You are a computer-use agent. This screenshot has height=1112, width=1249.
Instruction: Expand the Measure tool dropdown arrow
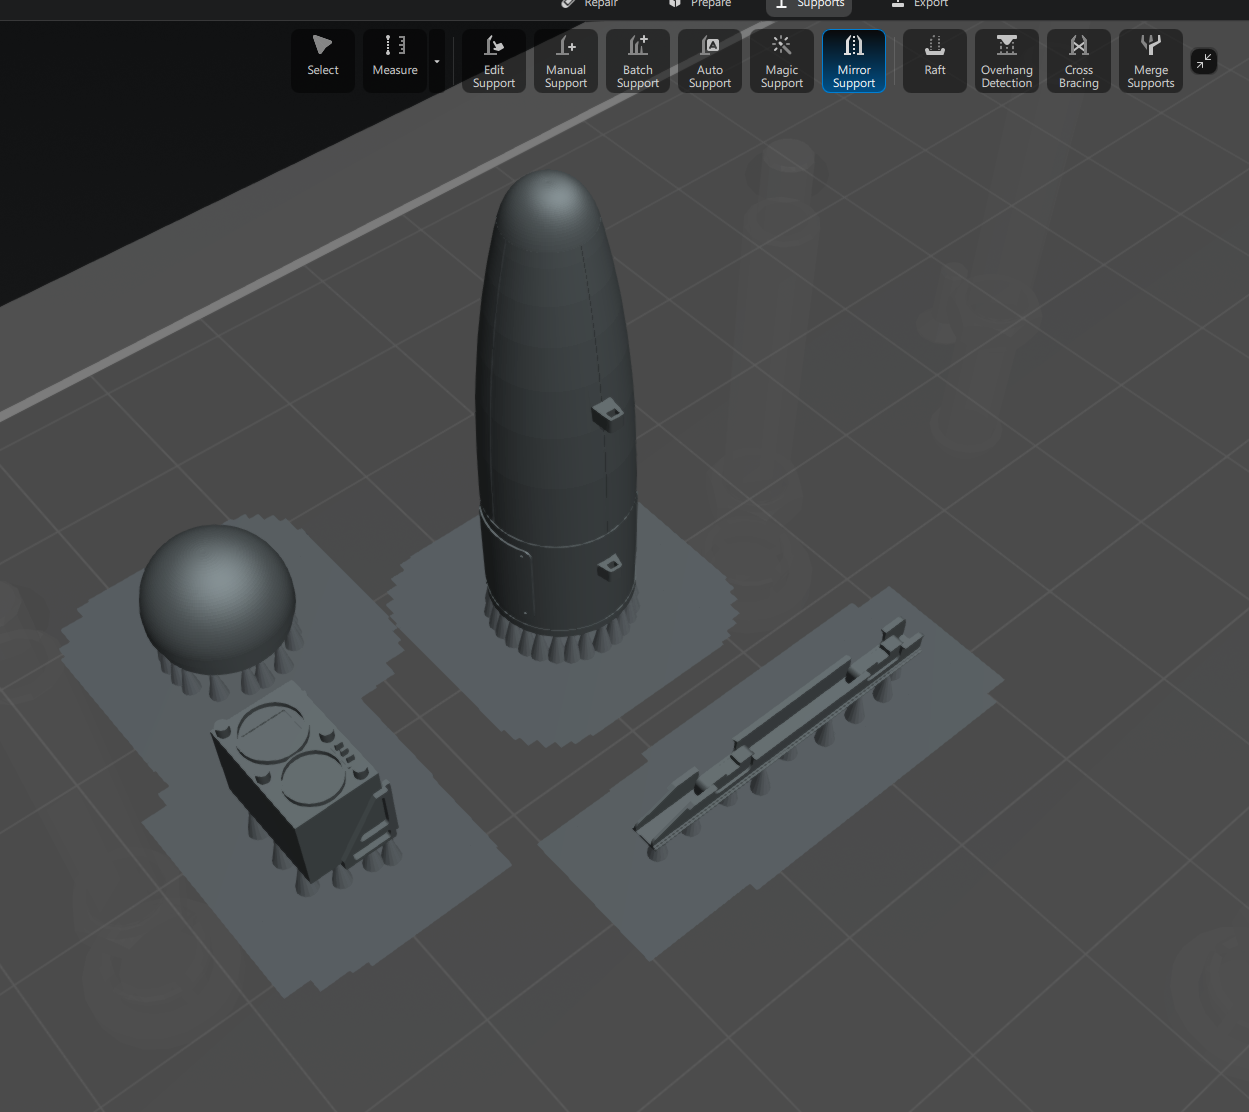click(437, 61)
